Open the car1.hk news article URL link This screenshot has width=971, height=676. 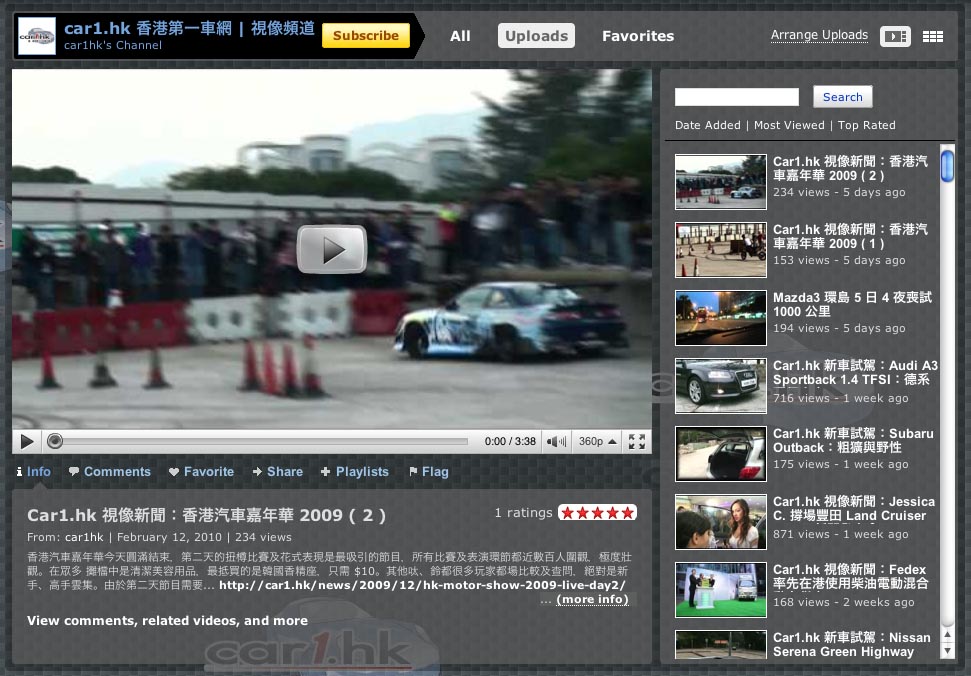click(422, 585)
